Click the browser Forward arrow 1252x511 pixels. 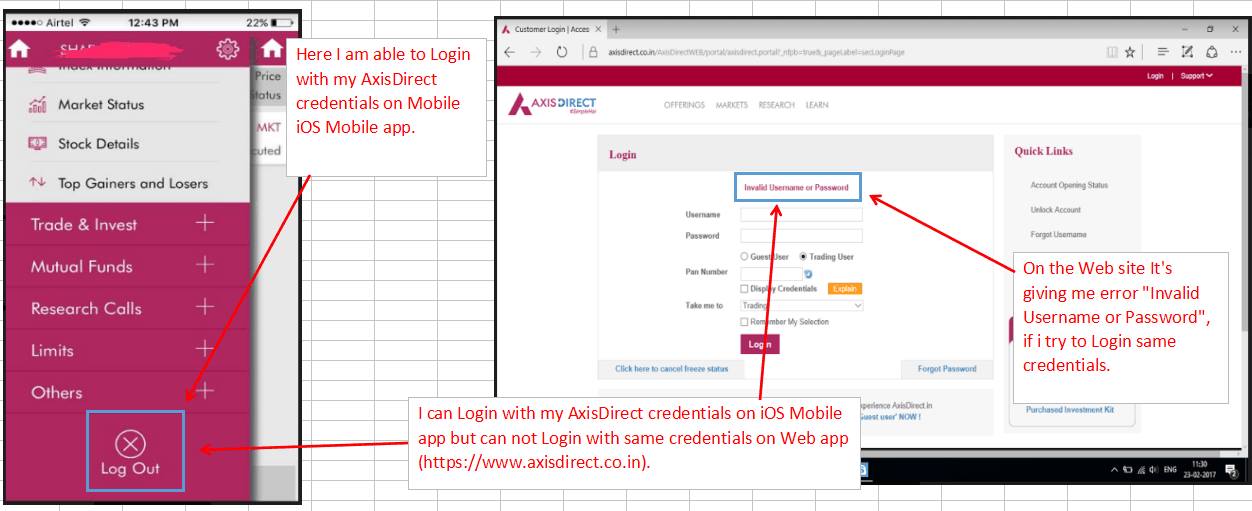[x=536, y=52]
